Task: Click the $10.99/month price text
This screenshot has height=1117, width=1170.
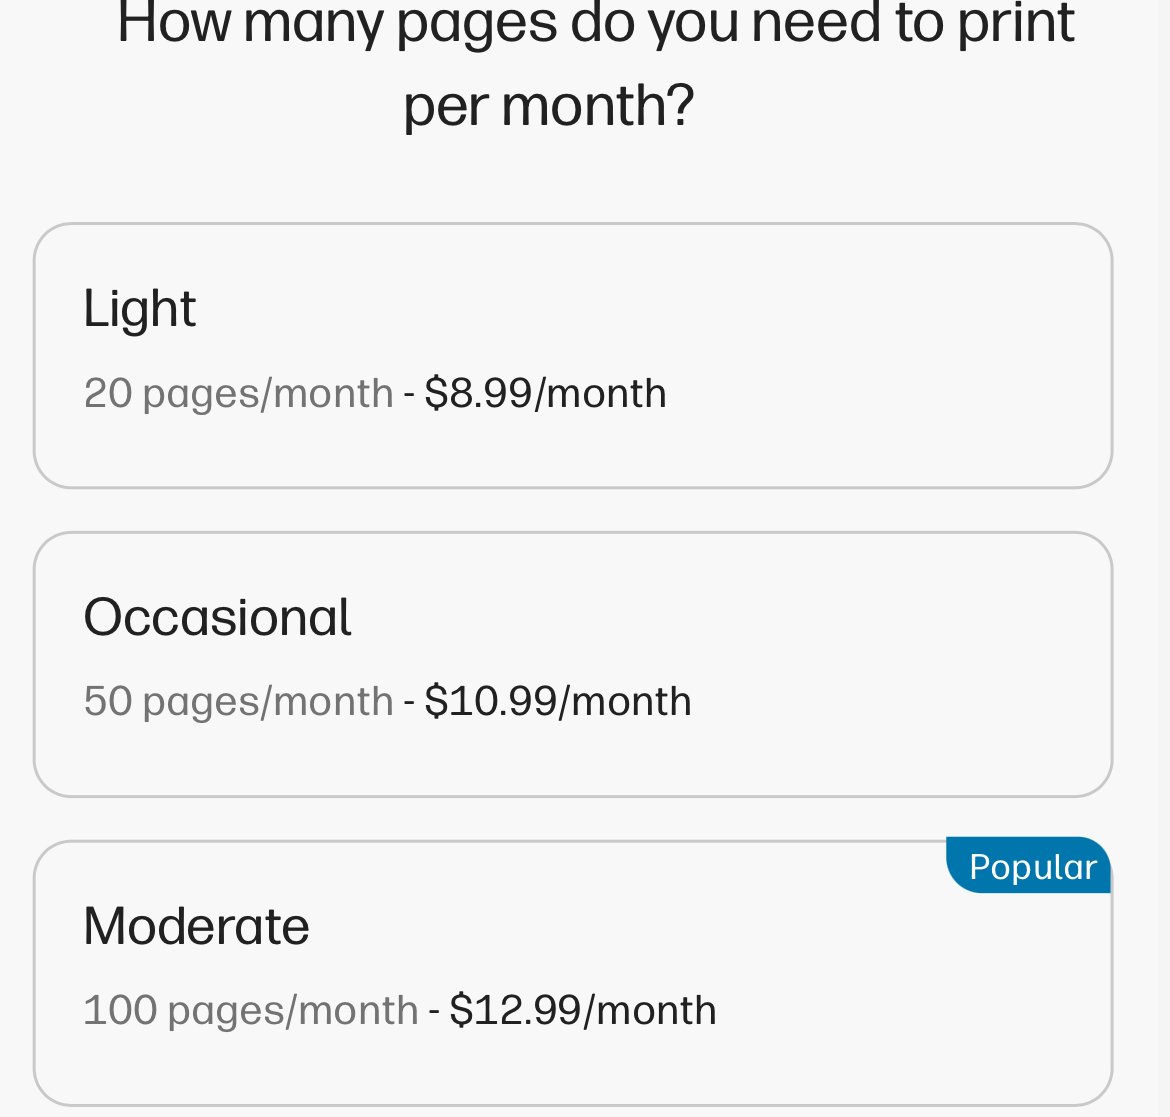Action: coord(558,701)
